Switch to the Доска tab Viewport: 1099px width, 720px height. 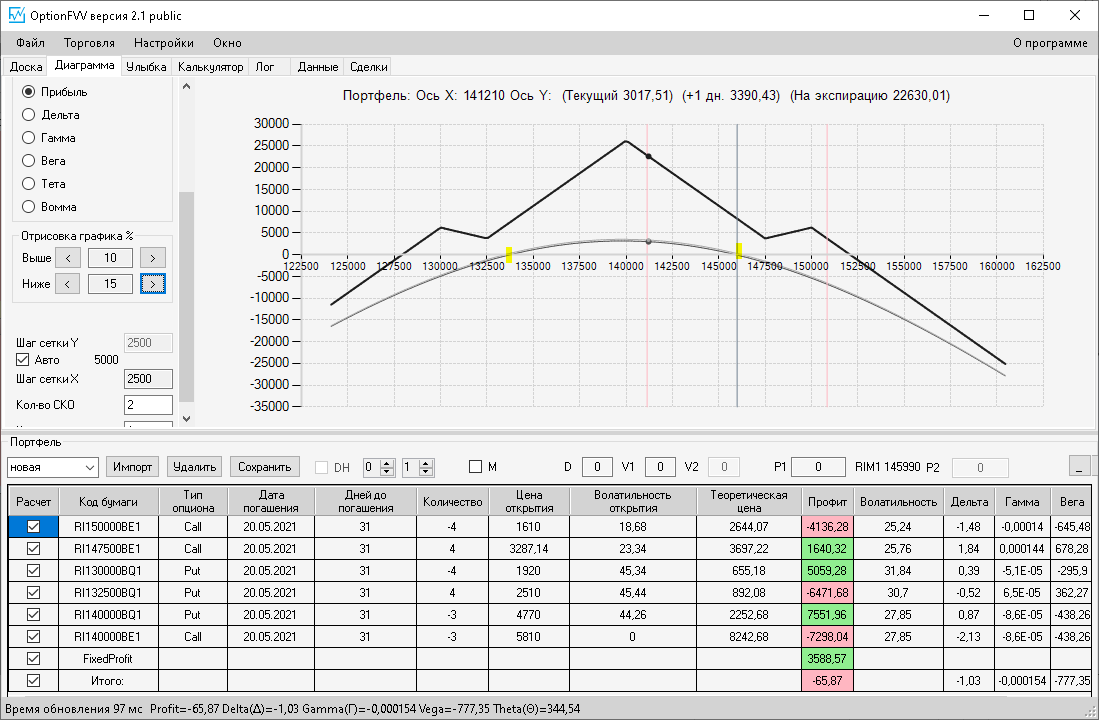click(x=26, y=67)
